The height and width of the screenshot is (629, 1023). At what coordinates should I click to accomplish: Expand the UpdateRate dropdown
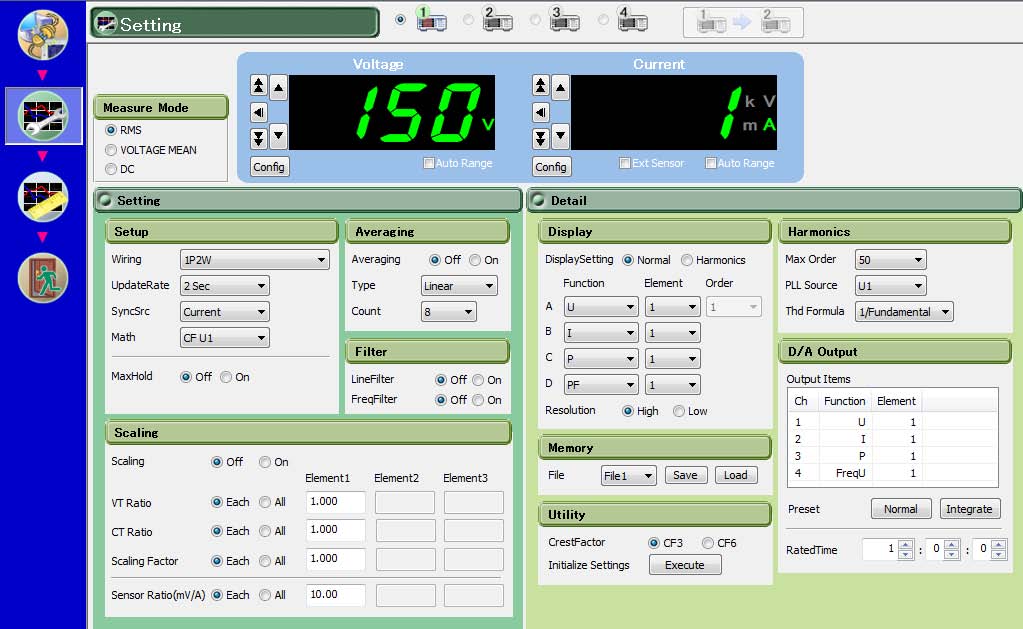(x=224, y=286)
